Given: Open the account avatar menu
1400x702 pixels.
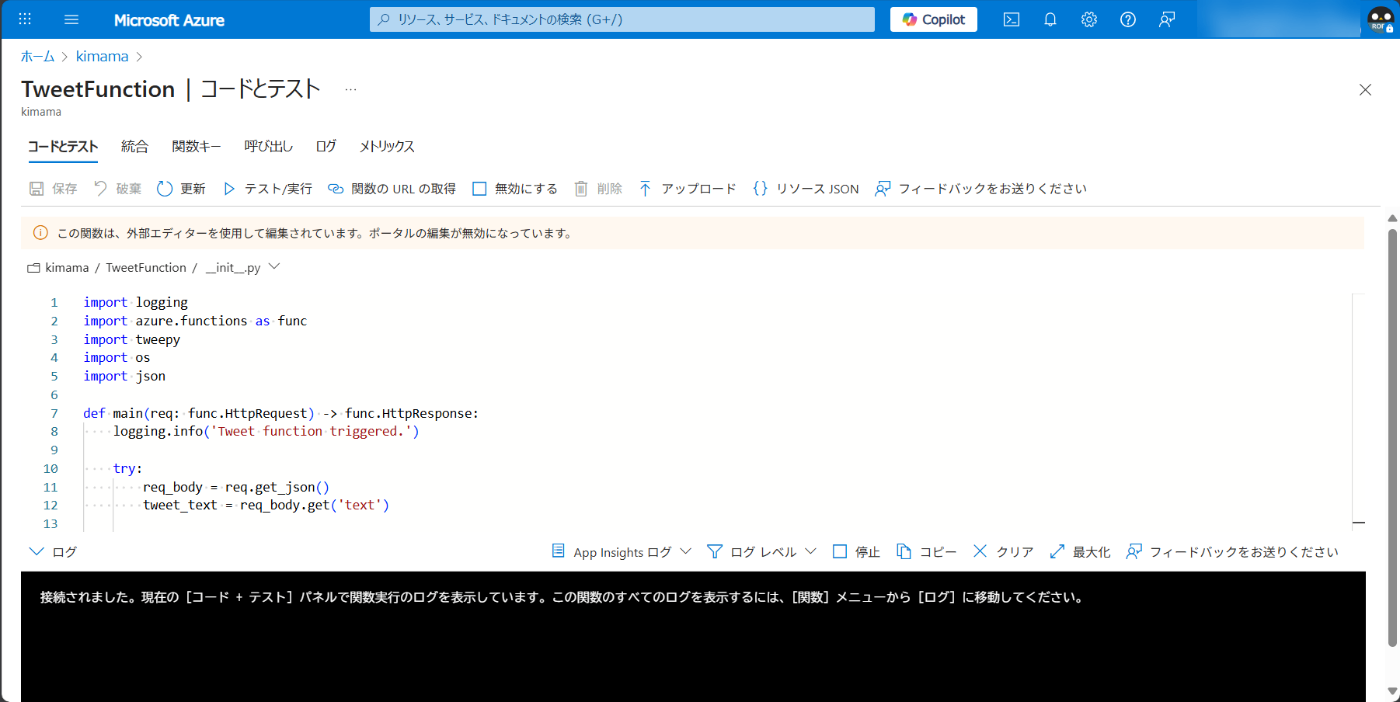Looking at the screenshot, I should click(x=1382, y=19).
